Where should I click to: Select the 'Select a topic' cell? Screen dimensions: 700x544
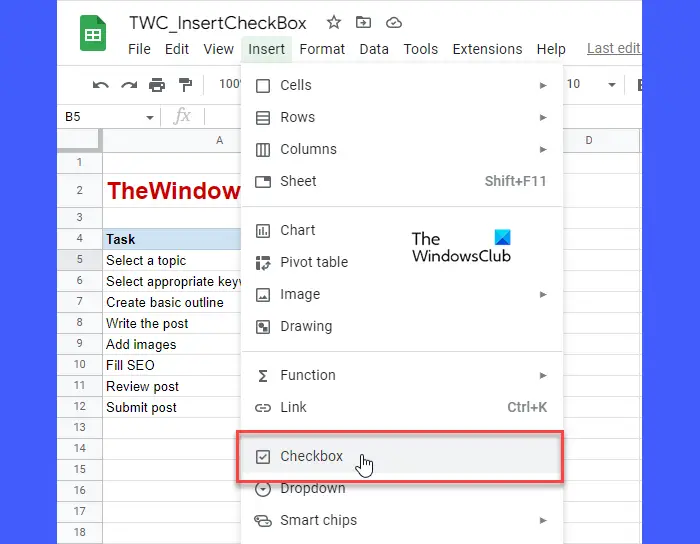tap(172, 260)
